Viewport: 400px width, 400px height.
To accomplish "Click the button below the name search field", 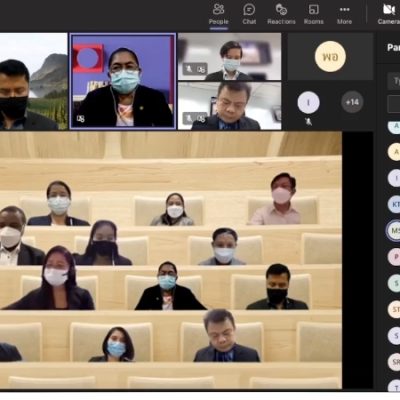I will 394,104.
